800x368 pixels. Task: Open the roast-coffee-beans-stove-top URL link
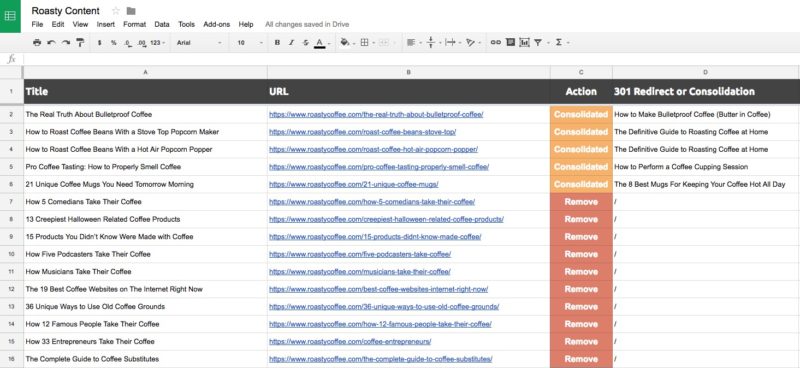(x=363, y=132)
